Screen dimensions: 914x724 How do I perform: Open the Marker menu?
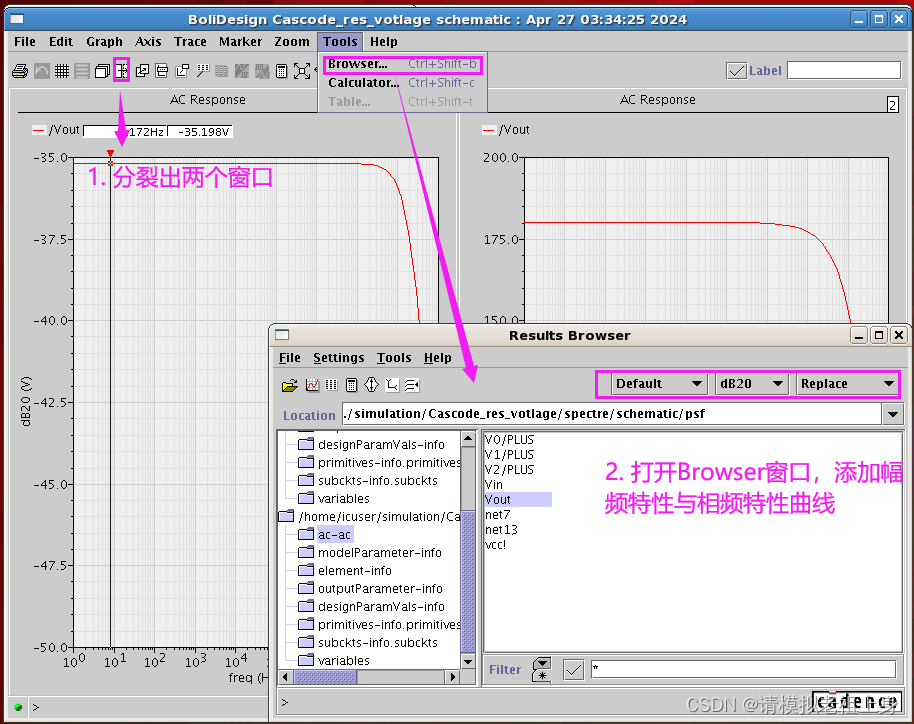coord(240,42)
